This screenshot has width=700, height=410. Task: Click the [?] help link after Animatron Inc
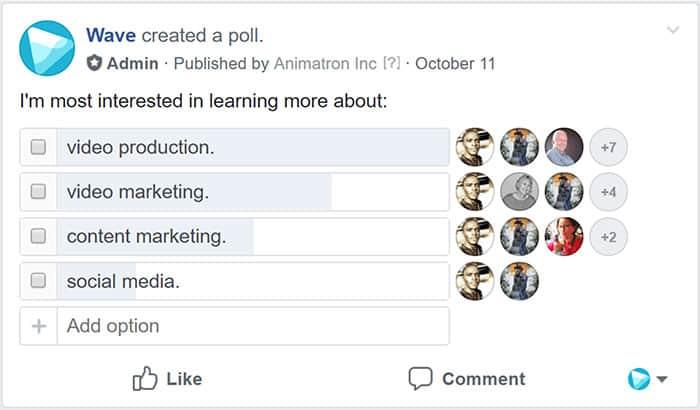pyautogui.click(x=391, y=63)
